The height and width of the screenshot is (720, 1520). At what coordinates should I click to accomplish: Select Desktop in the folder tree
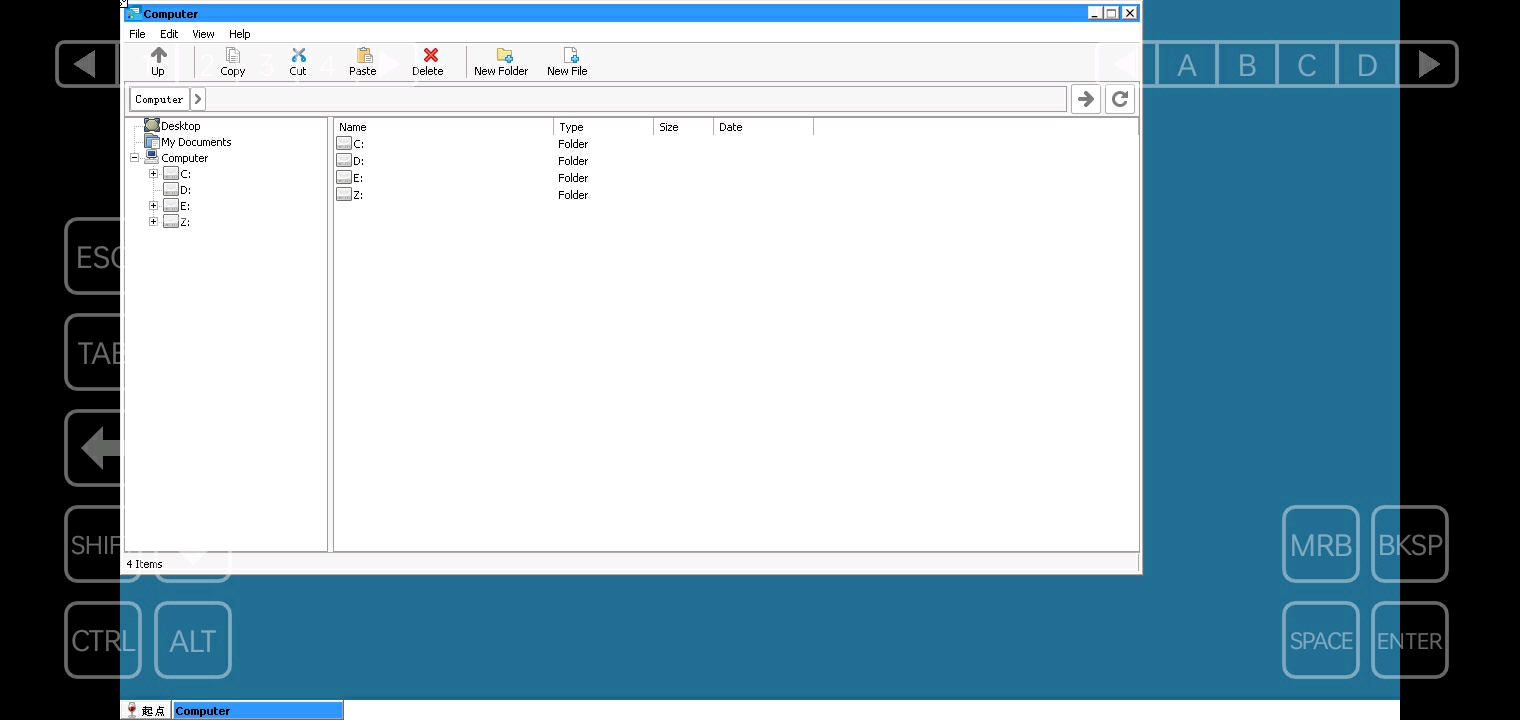(x=180, y=126)
